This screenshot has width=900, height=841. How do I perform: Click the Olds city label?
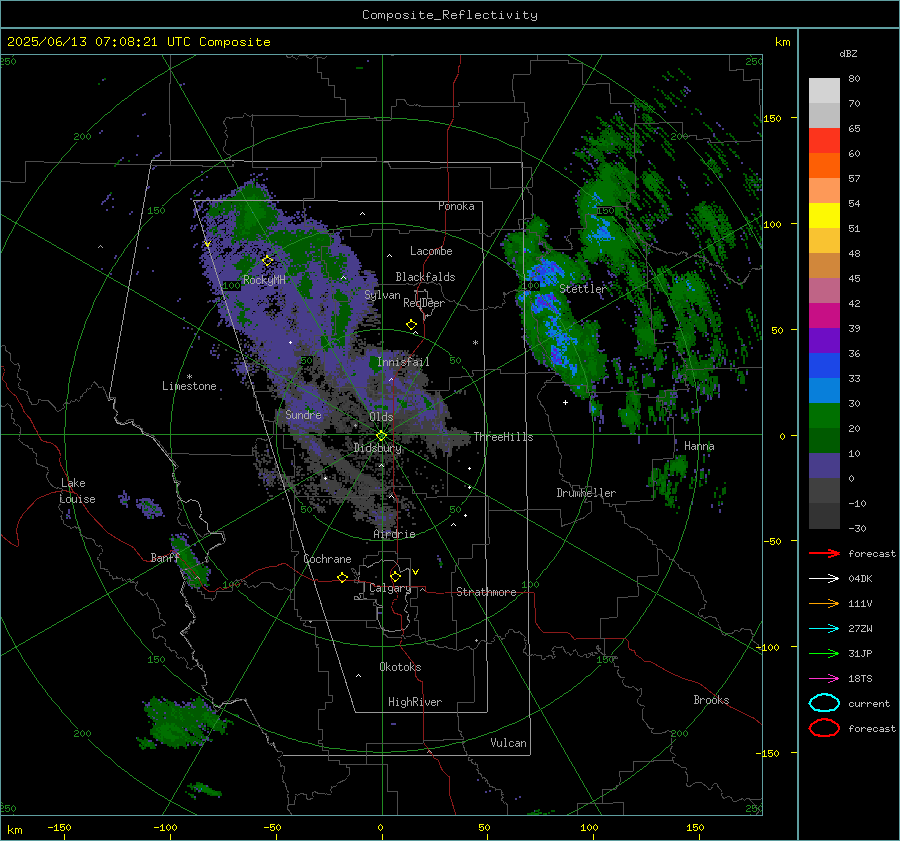[x=381, y=417]
